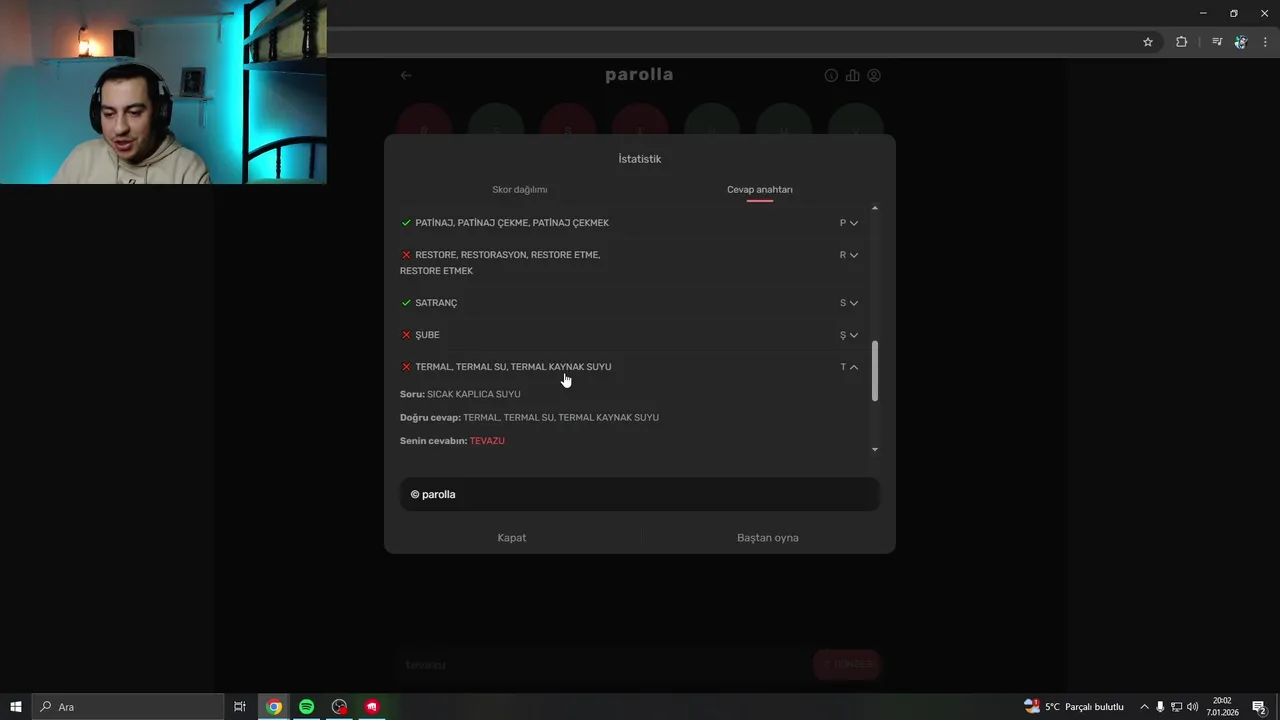Bookmark this page with the star icon
The width and height of the screenshot is (1280, 720).
(1148, 42)
